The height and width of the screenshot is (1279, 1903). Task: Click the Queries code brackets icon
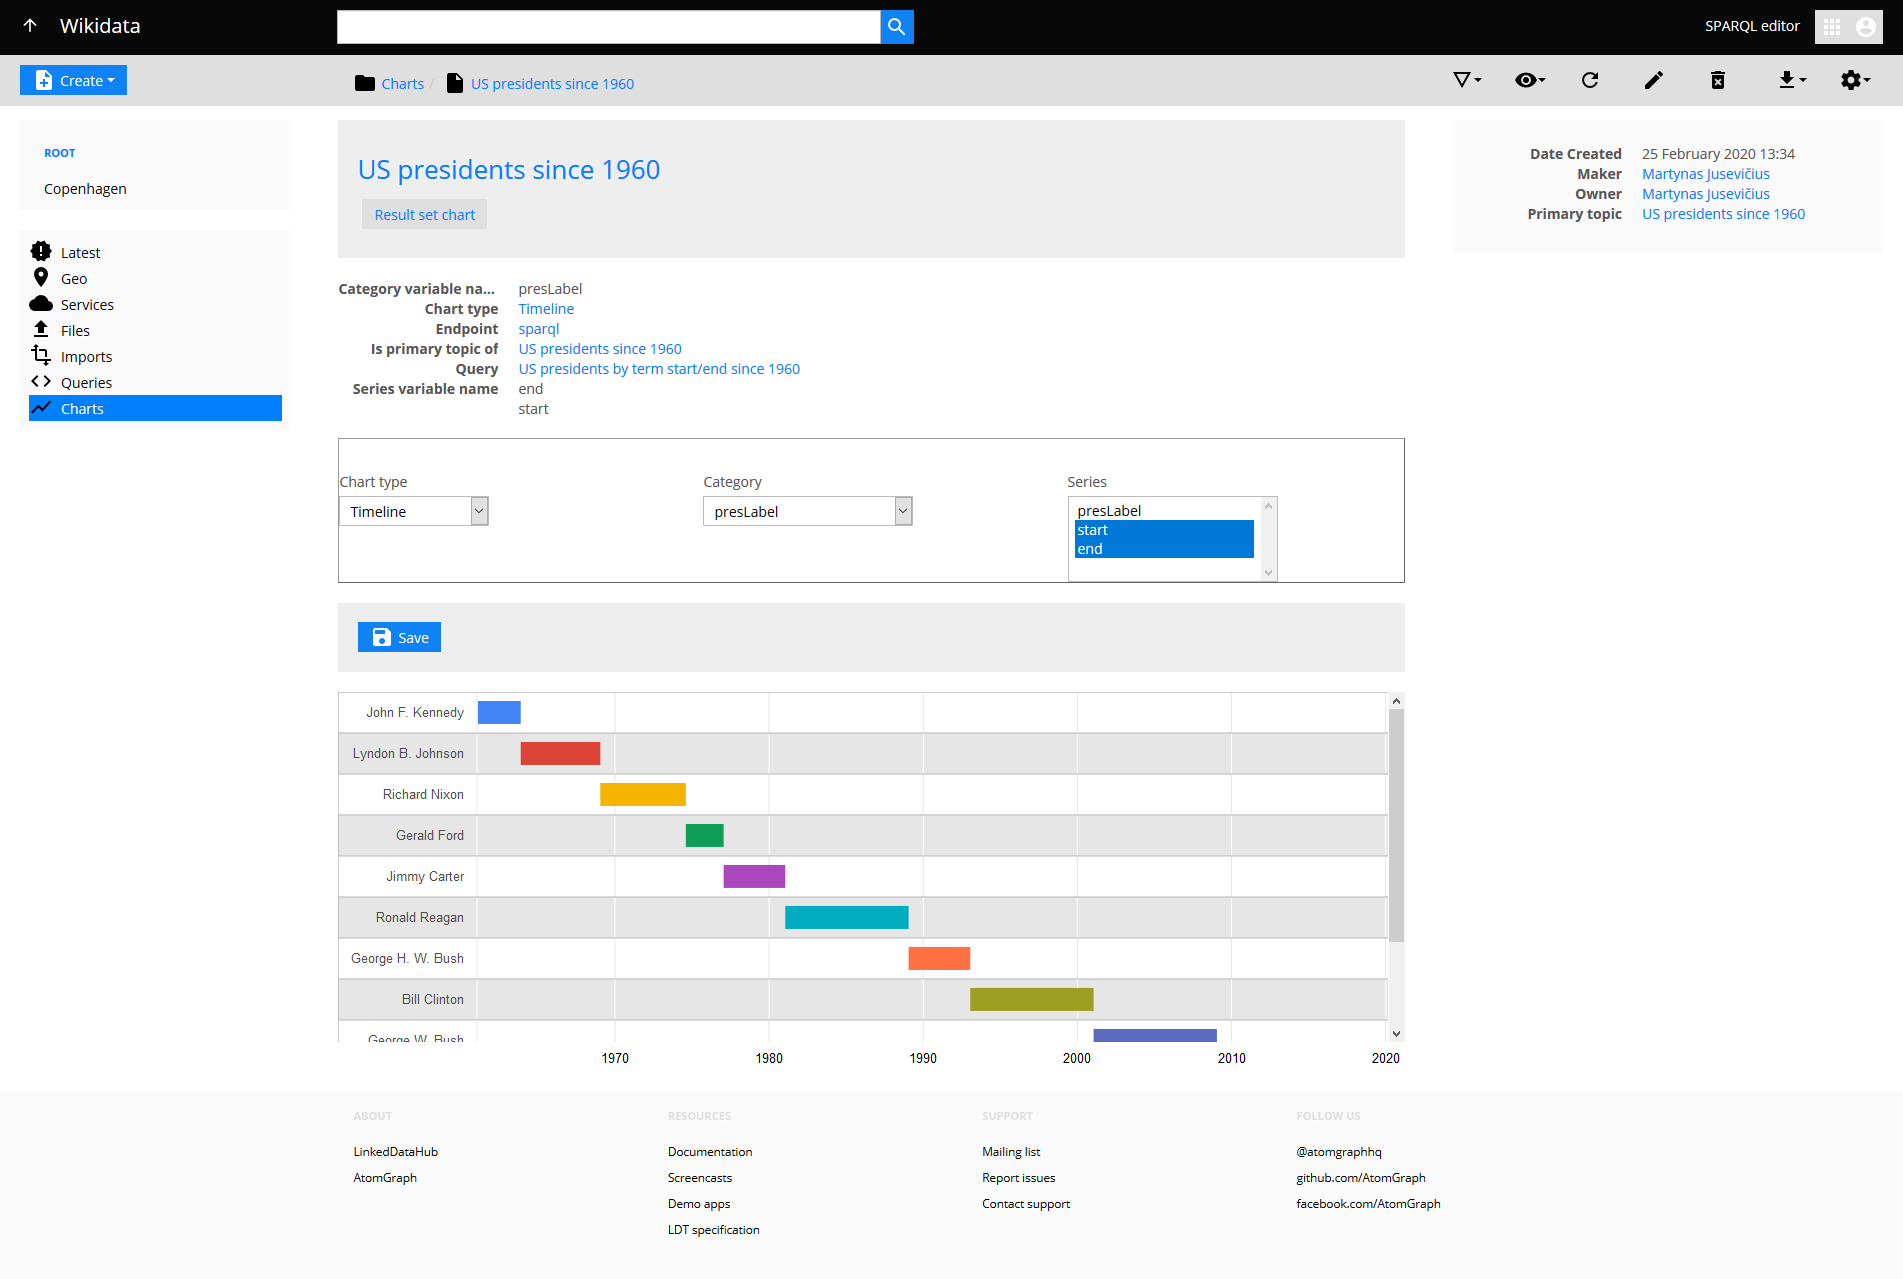[41, 381]
